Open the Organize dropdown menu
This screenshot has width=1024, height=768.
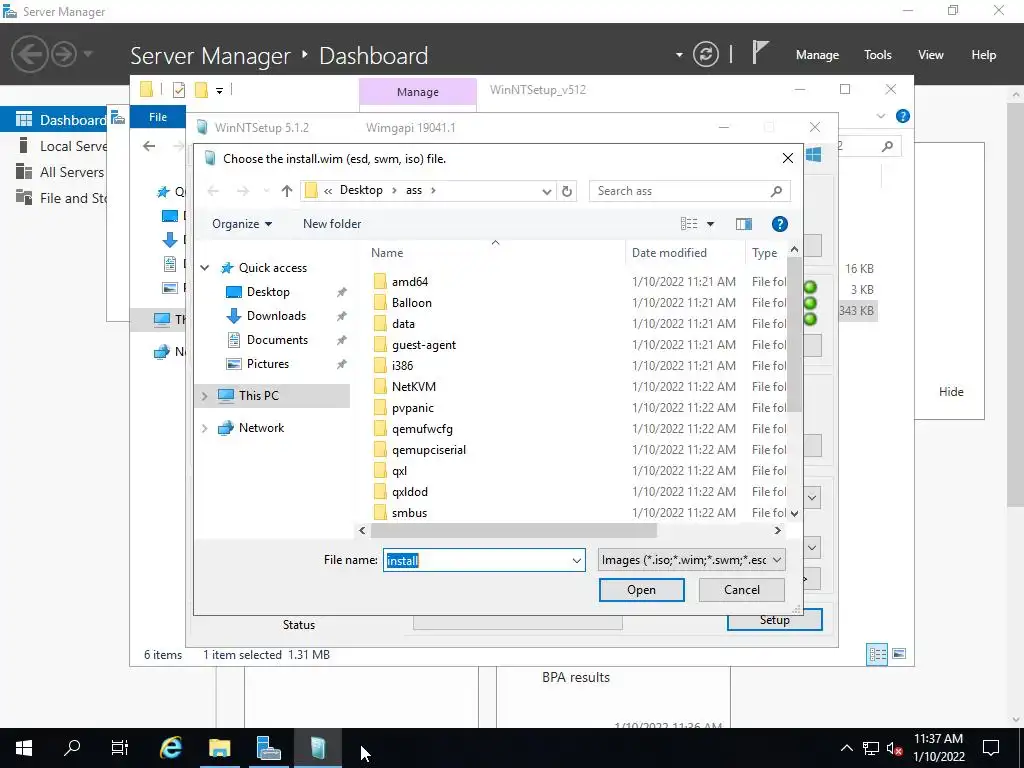pos(242,224)
